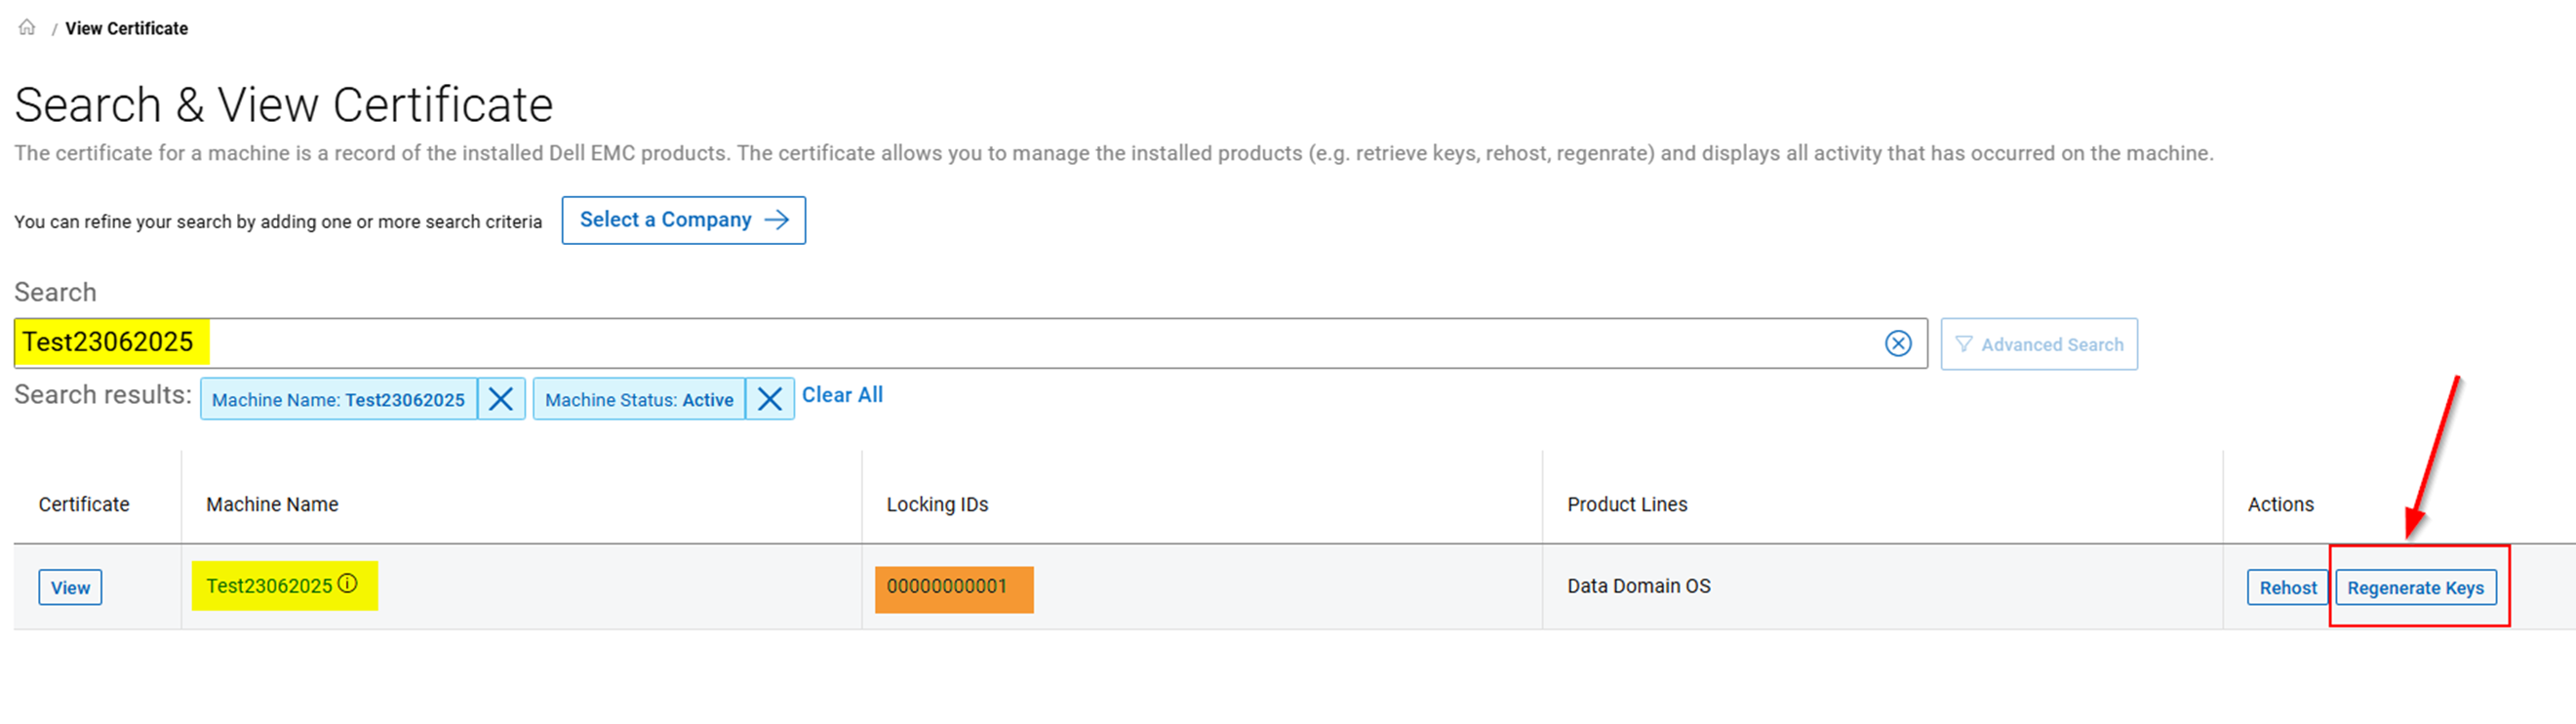Viewport: 2576px width, 724px height.
Task: Click the Rehost button
Action: [2286, 587]
